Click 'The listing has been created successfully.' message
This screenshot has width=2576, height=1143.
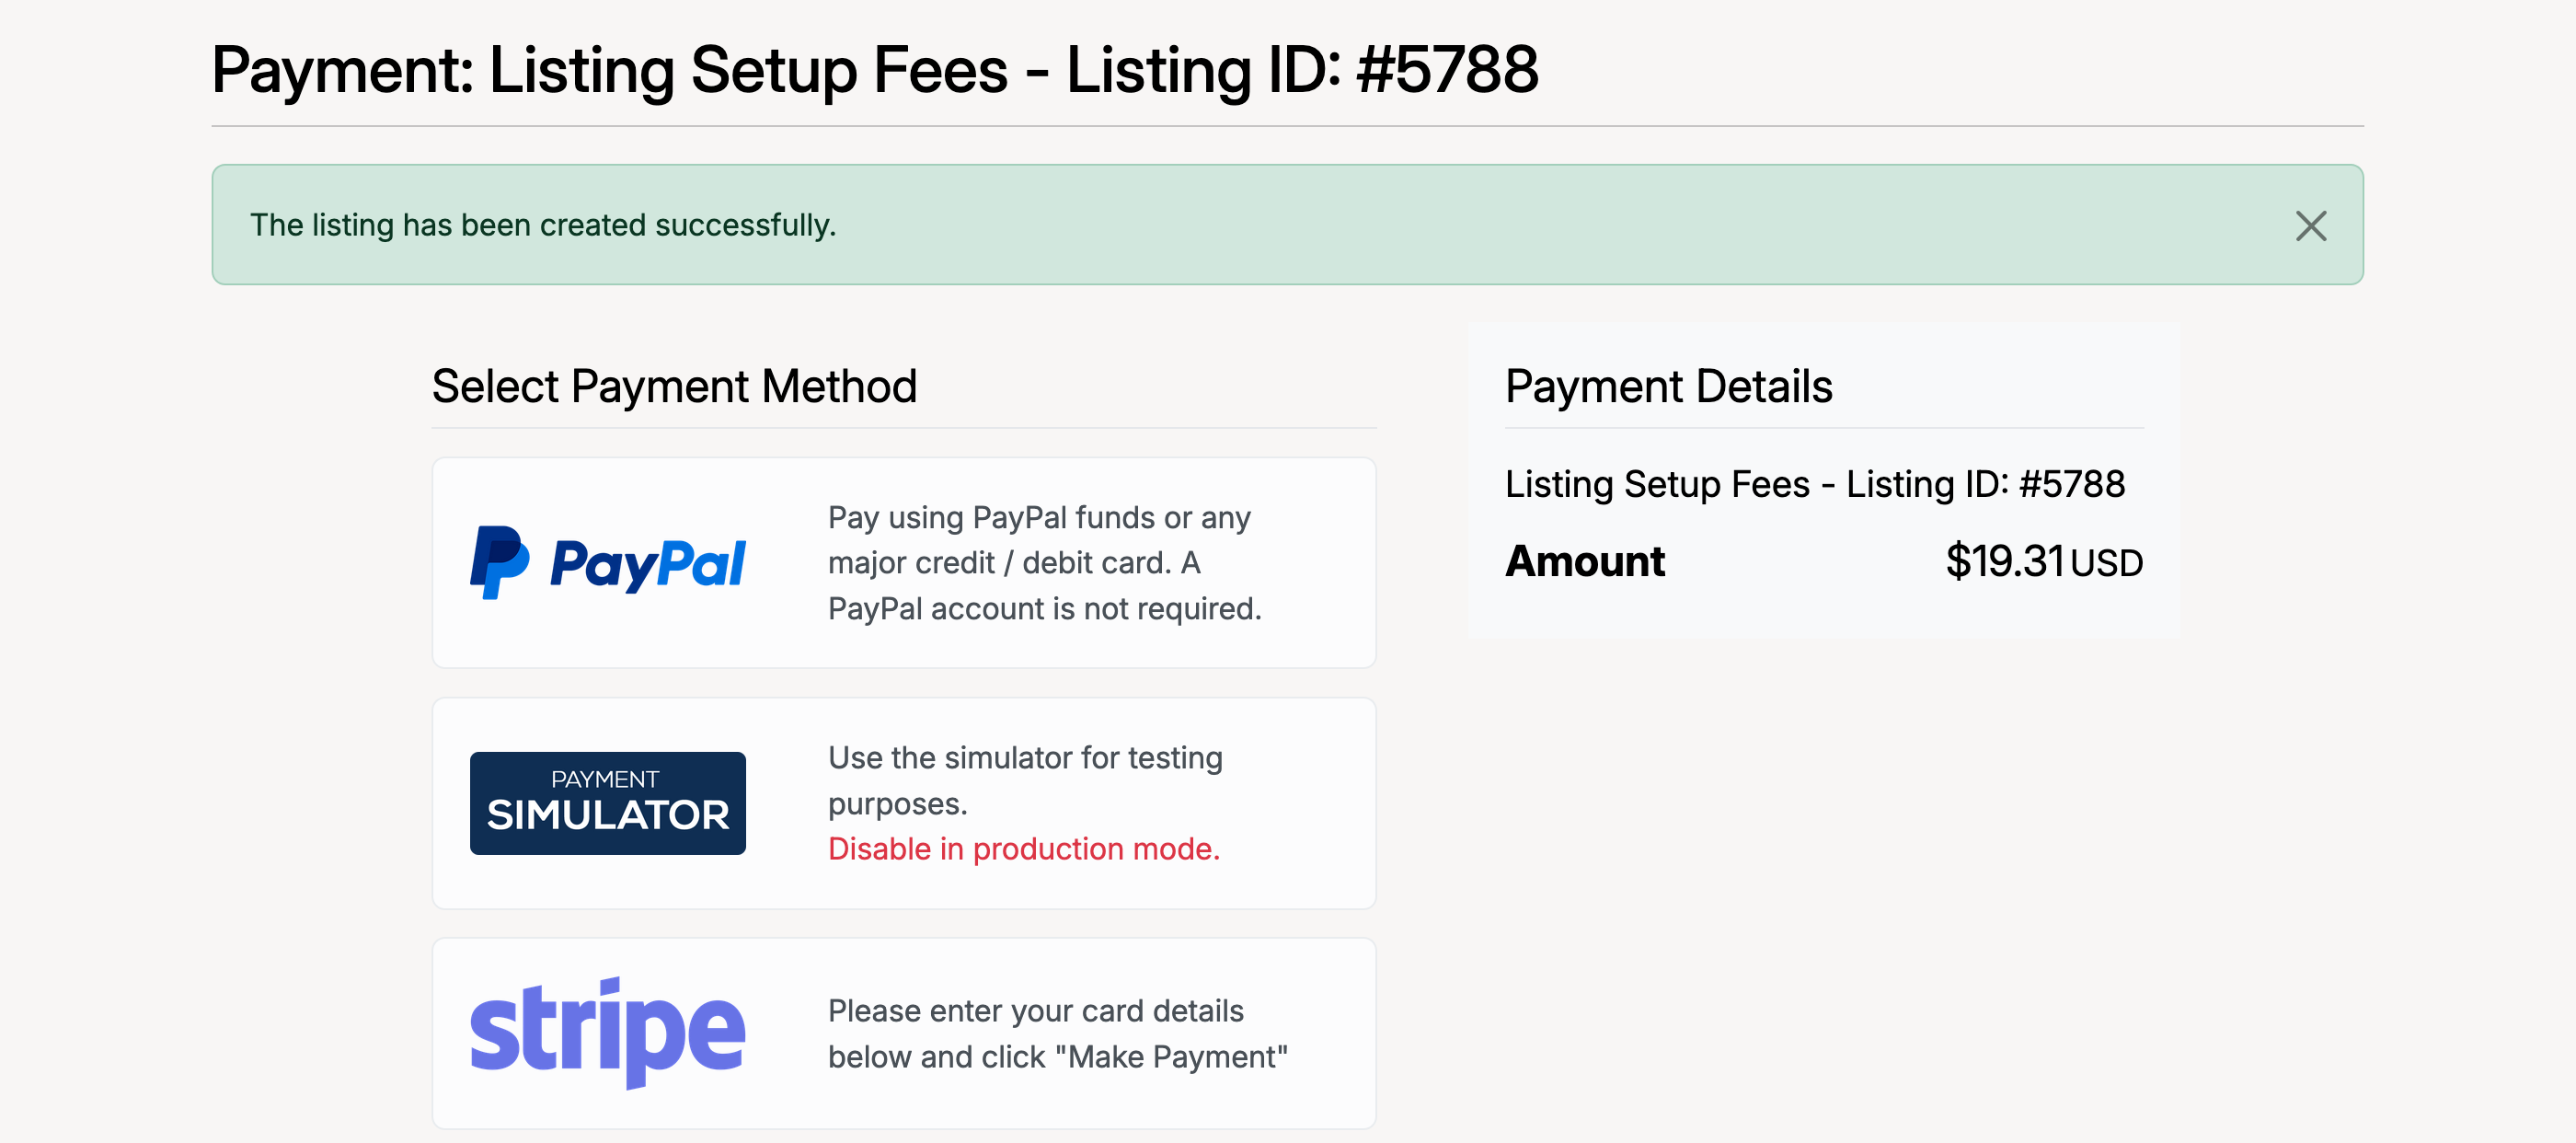coord(543,225)
